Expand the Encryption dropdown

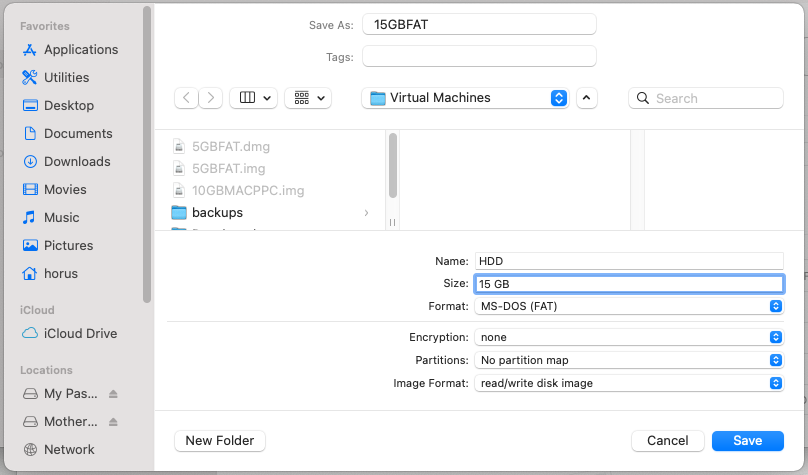click(x=628, y=338)
